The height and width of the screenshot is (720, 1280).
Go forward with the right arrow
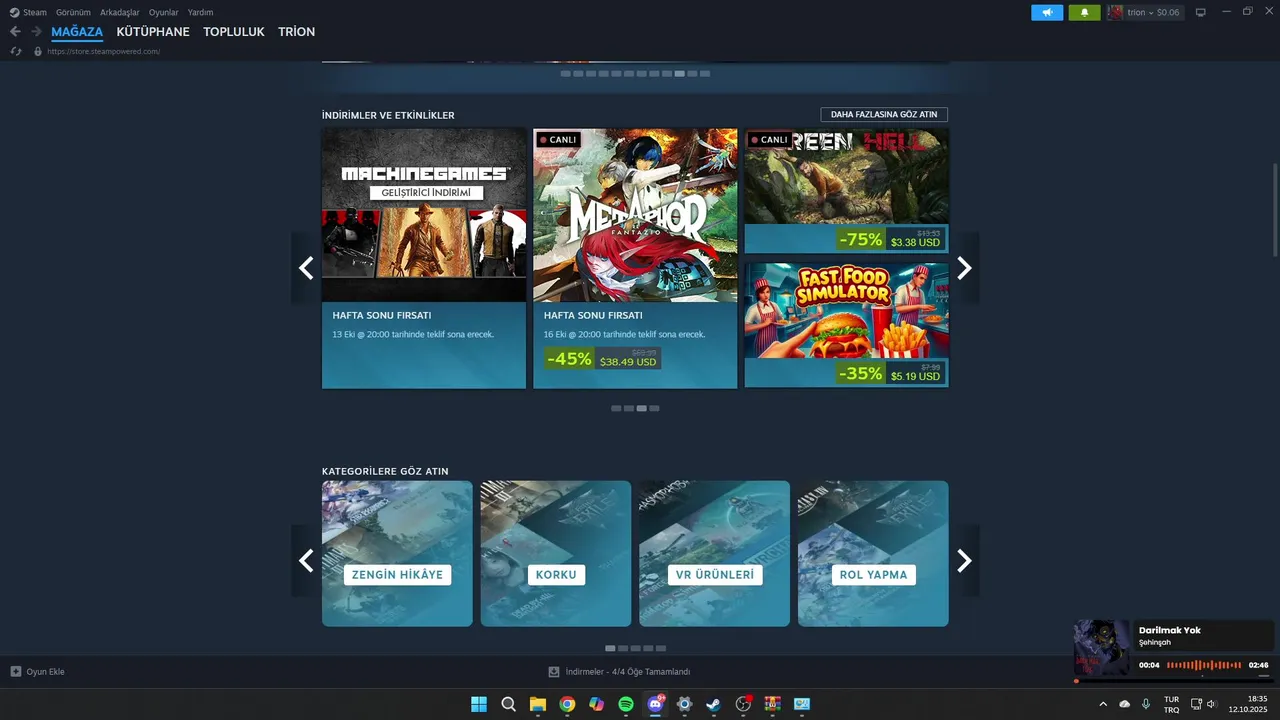(x=36, y=31)
